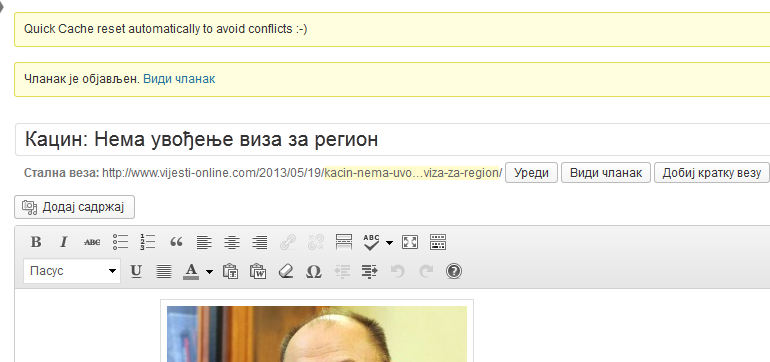Click the indent icon
Viewport: 770px width, 362px height.
pos(369,271)
